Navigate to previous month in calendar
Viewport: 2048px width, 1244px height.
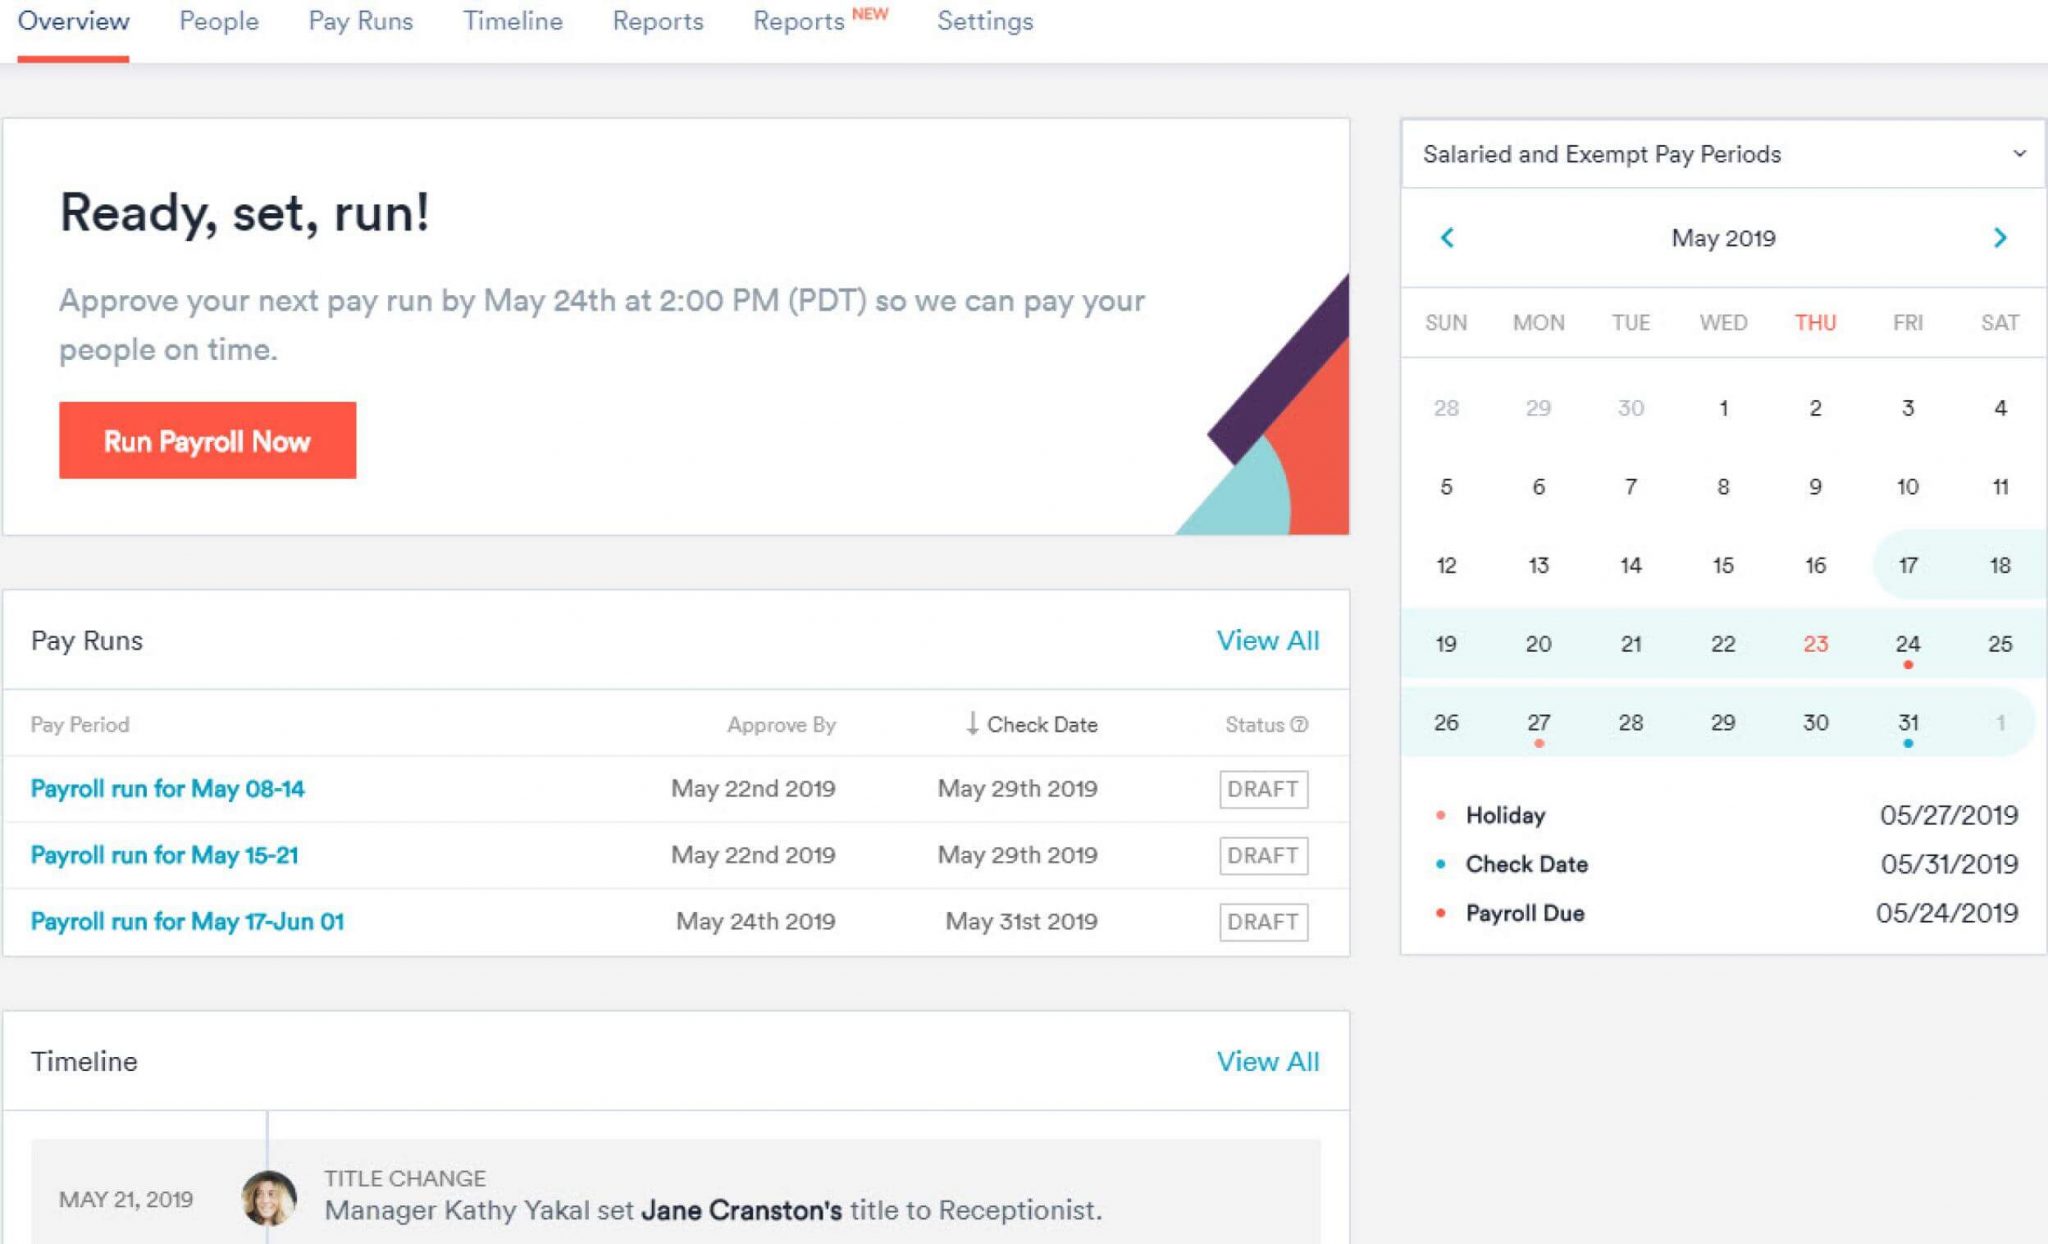pos(1447,238)
